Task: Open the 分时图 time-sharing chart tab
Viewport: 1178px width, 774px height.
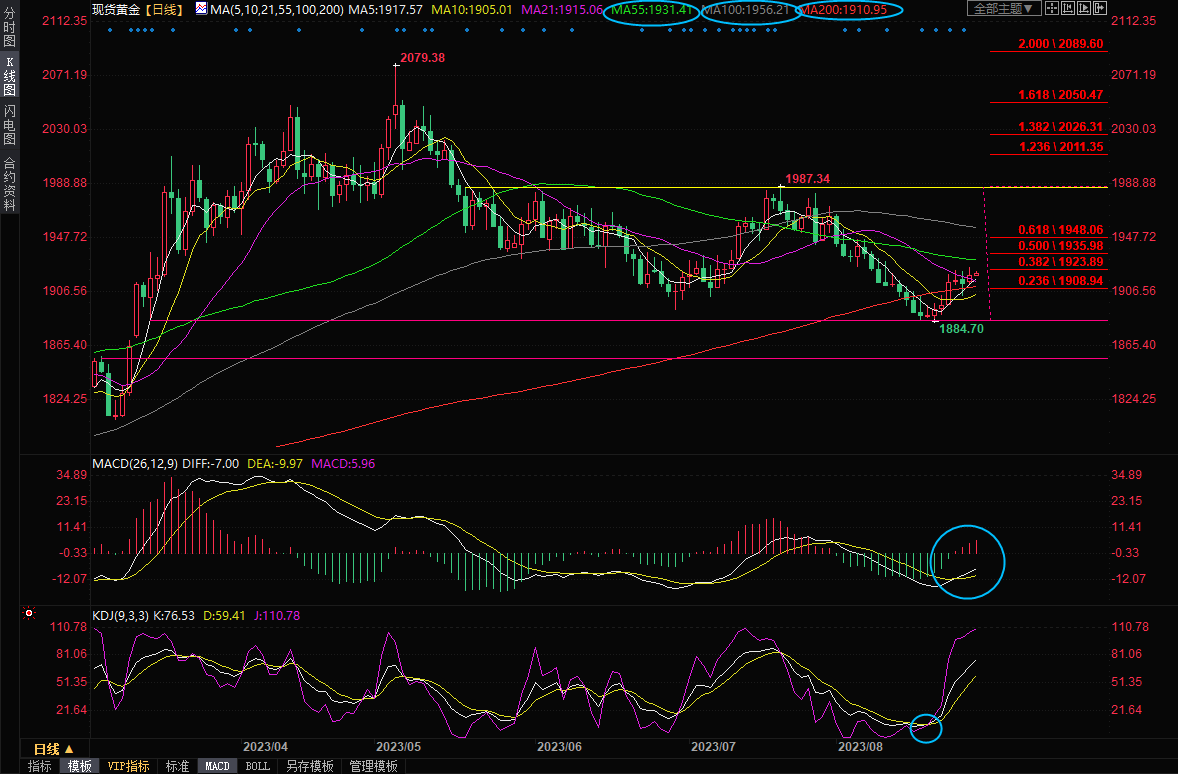Action: (10, 27)
